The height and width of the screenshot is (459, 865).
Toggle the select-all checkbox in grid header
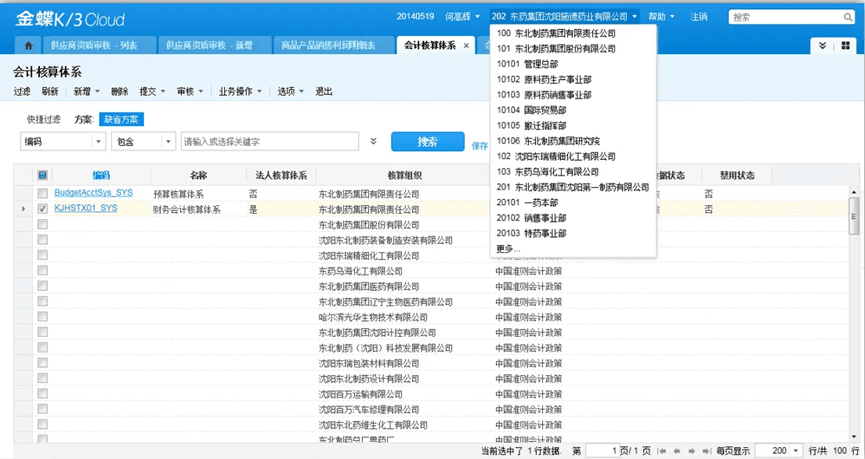tap(42, 175)
